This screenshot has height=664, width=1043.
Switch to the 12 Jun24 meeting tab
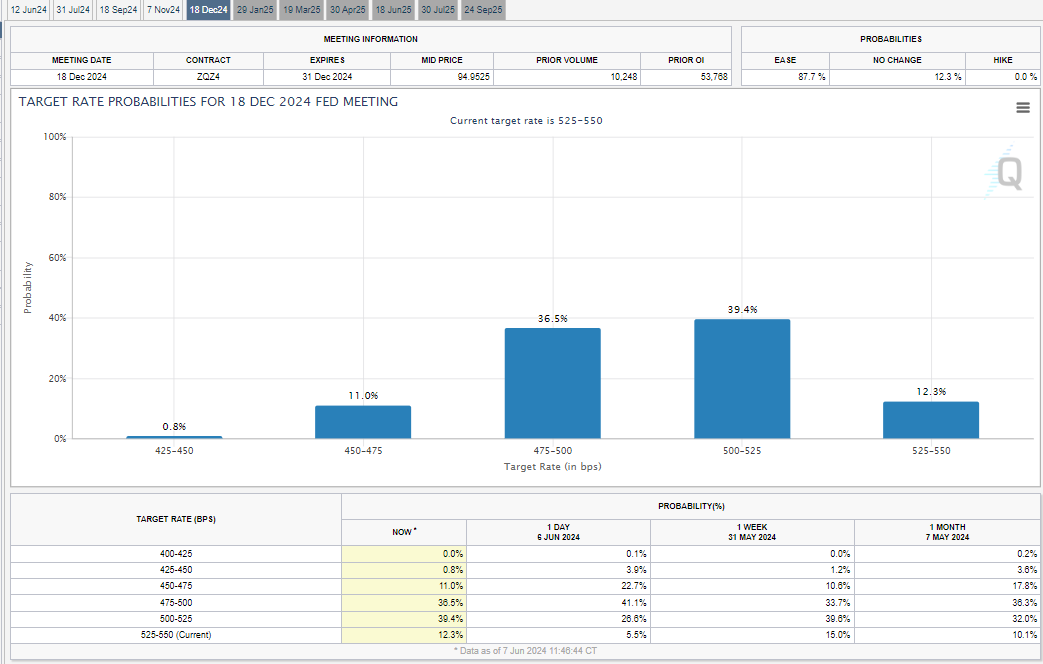29,10
